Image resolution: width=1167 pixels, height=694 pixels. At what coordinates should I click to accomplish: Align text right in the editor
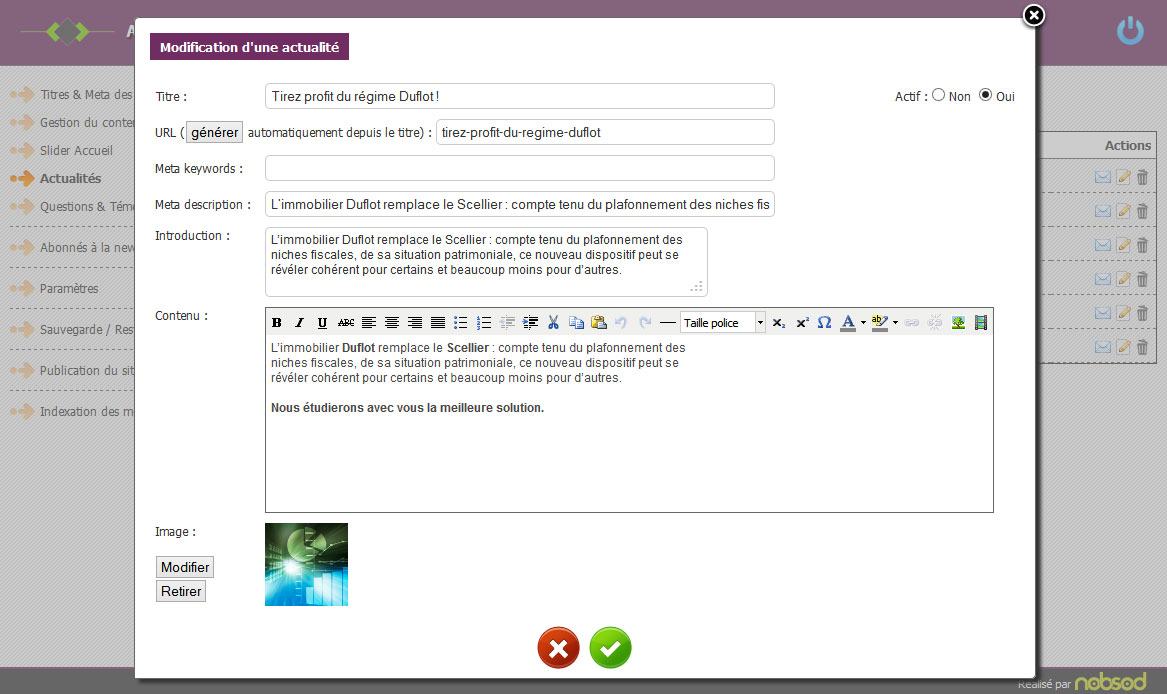415,322
